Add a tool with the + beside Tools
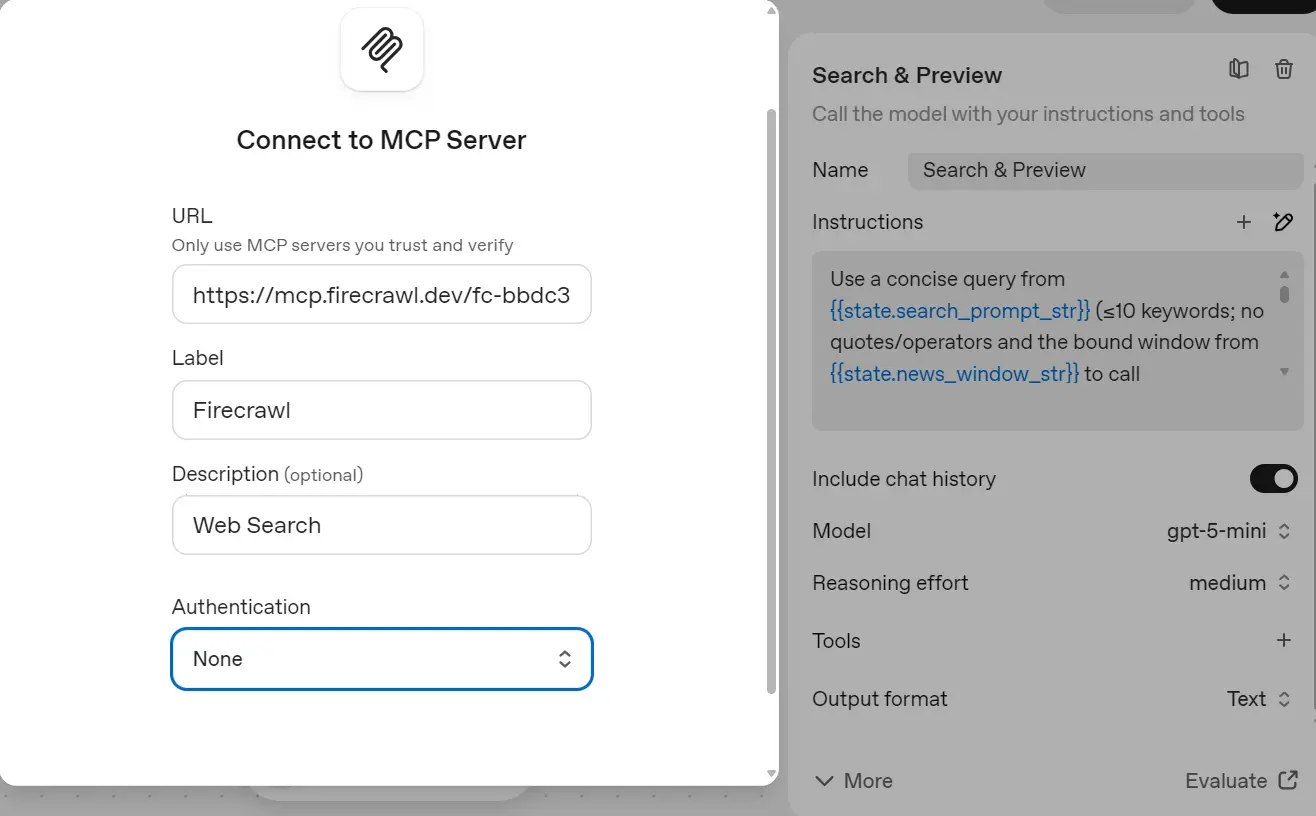This screenshot has width=1316, height=816. click(1285, 640)
